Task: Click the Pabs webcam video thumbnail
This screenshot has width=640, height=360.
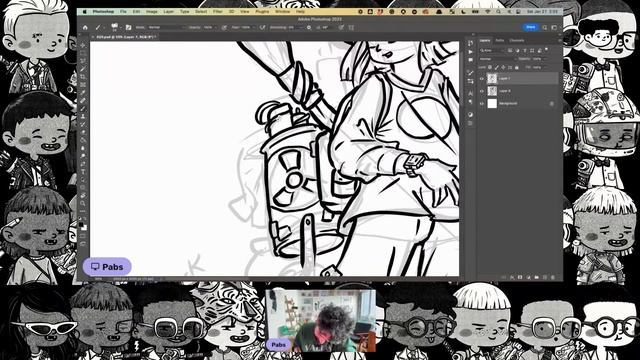Action: click(x=321, y=321)
